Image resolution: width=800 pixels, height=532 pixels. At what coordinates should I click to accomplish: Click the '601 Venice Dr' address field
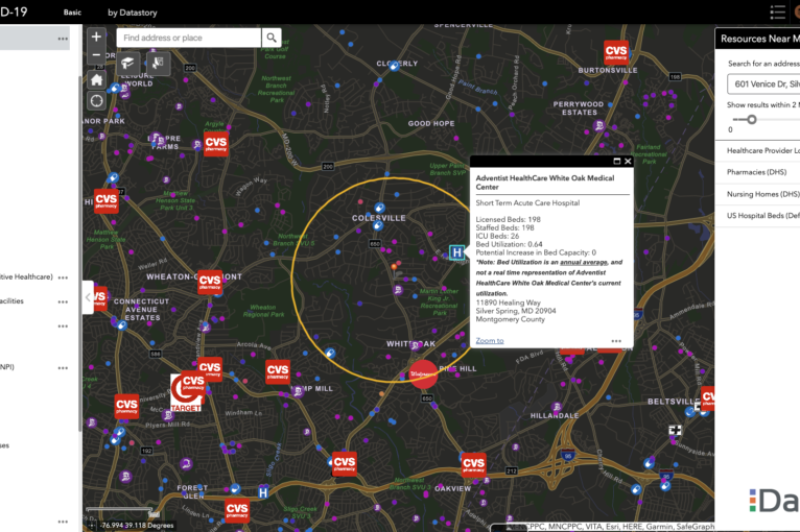764,84
